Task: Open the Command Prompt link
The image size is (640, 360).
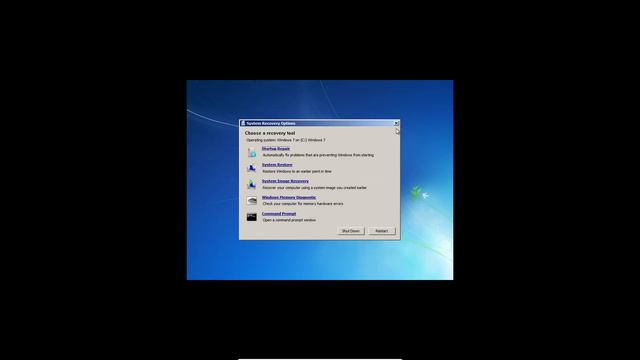Action: tap(279, 214)
